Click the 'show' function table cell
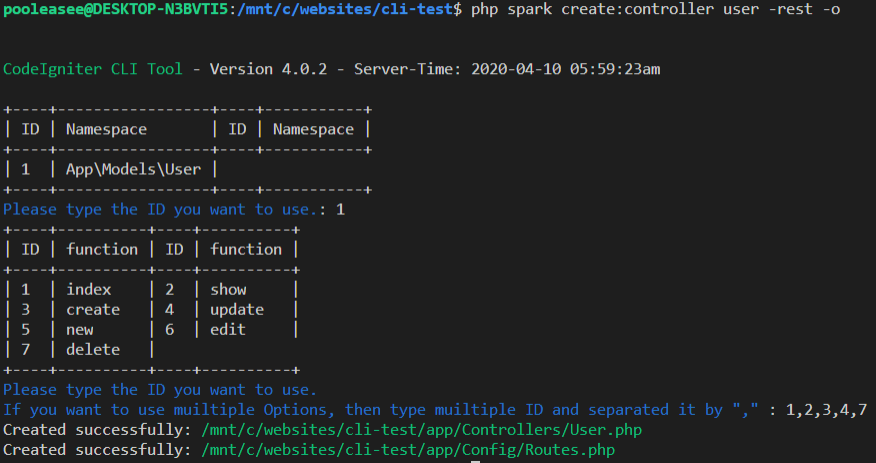This screenshot has height=463, width=876. [228, 289]
